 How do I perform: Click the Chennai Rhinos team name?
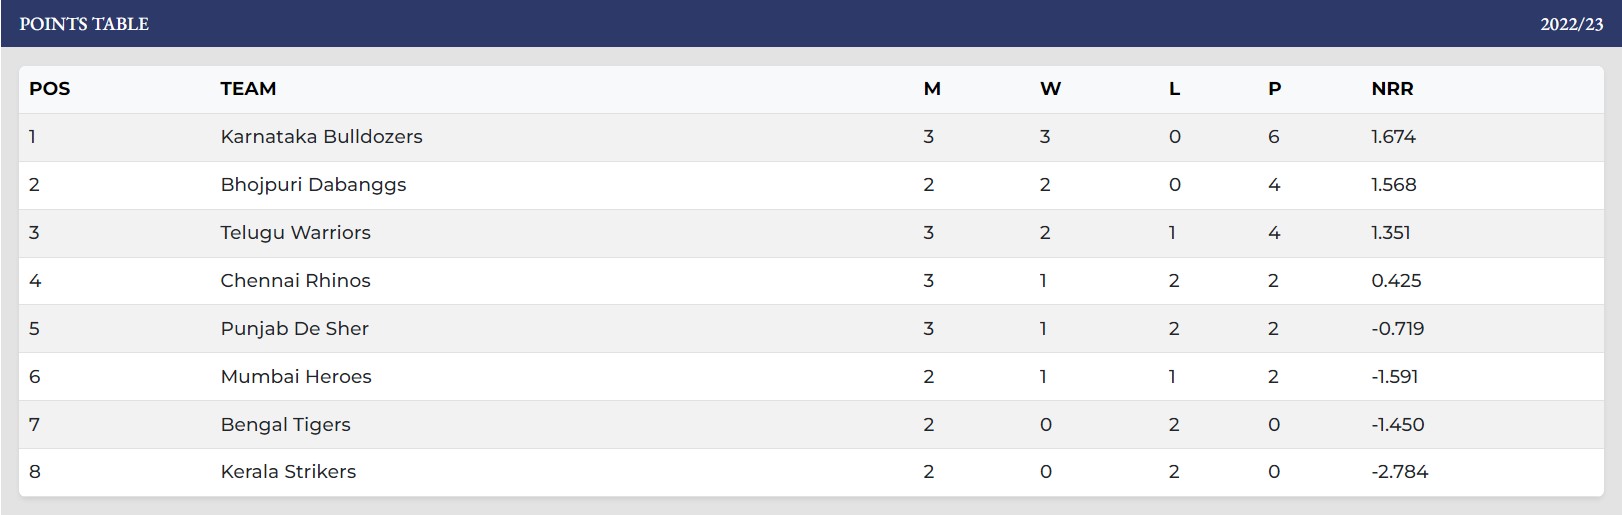click(x=295, y=281)
